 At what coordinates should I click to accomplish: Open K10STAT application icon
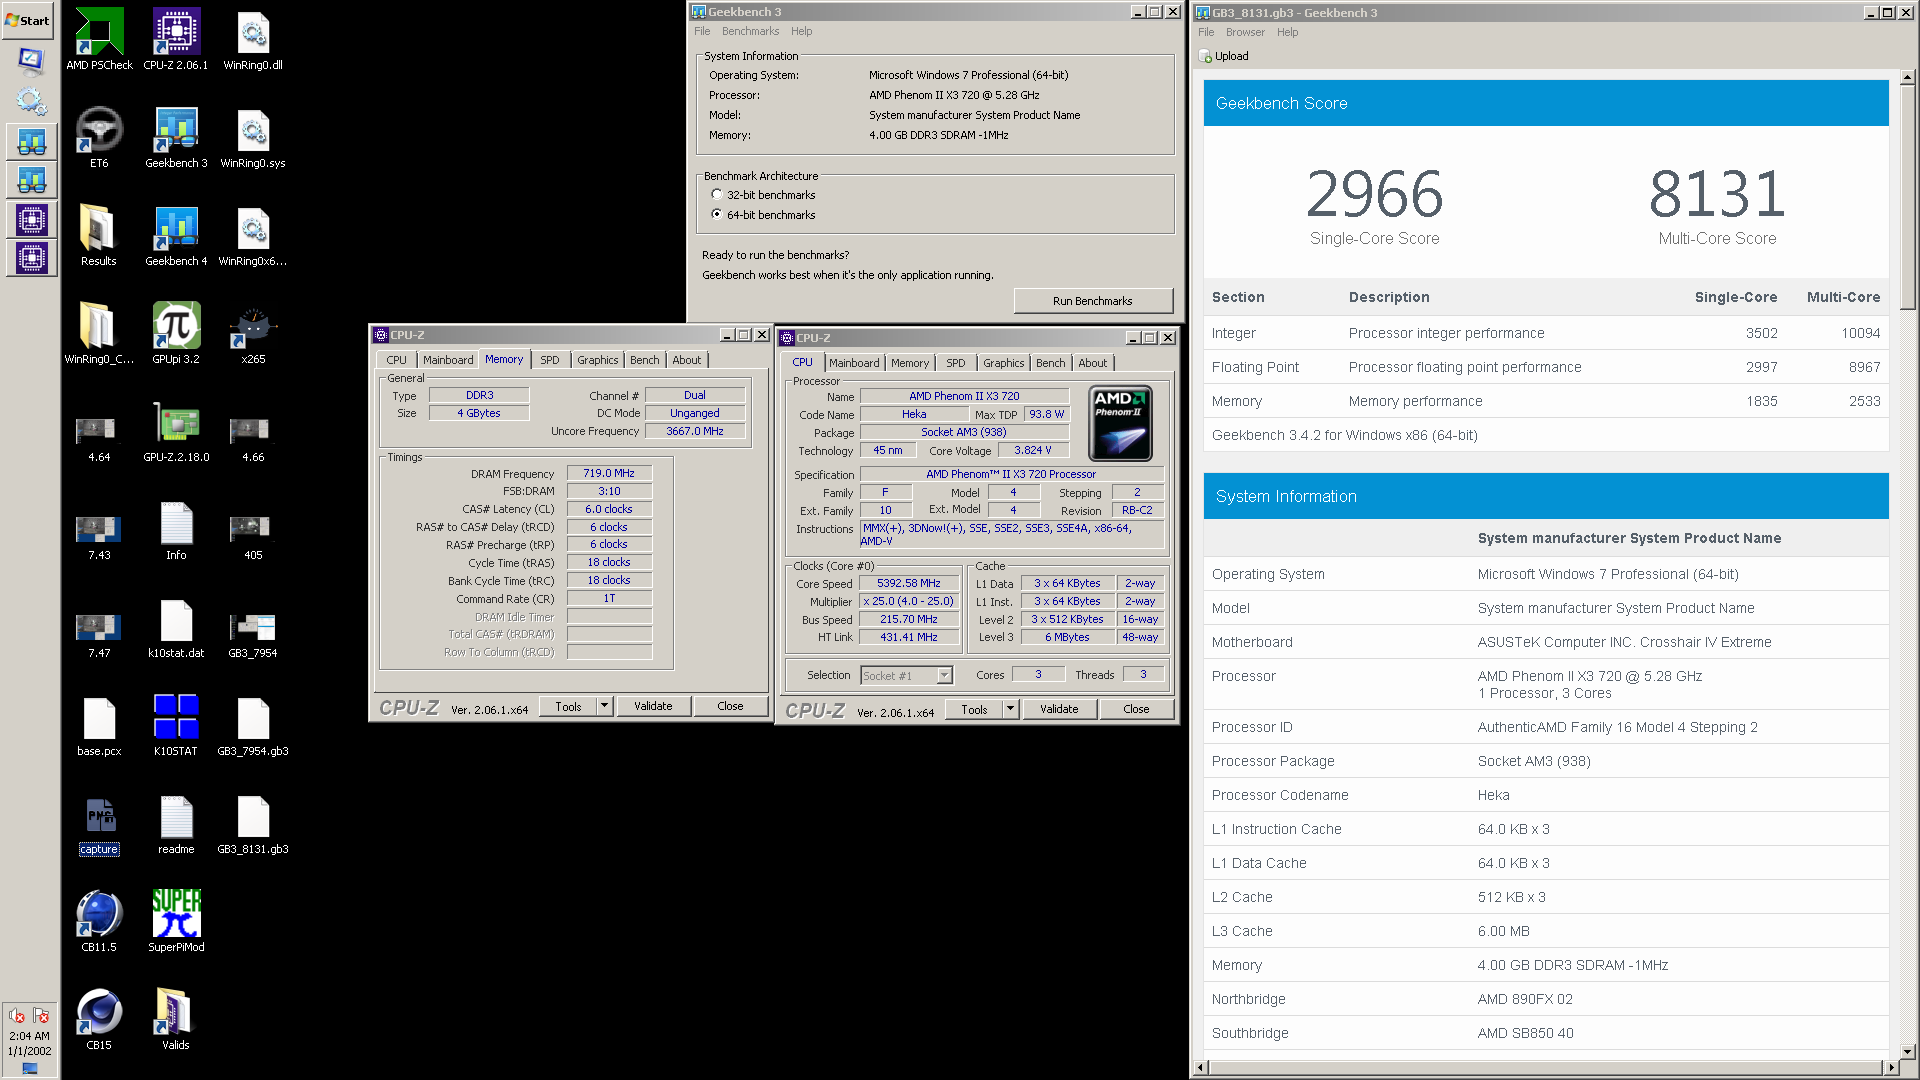click(176, 724)
